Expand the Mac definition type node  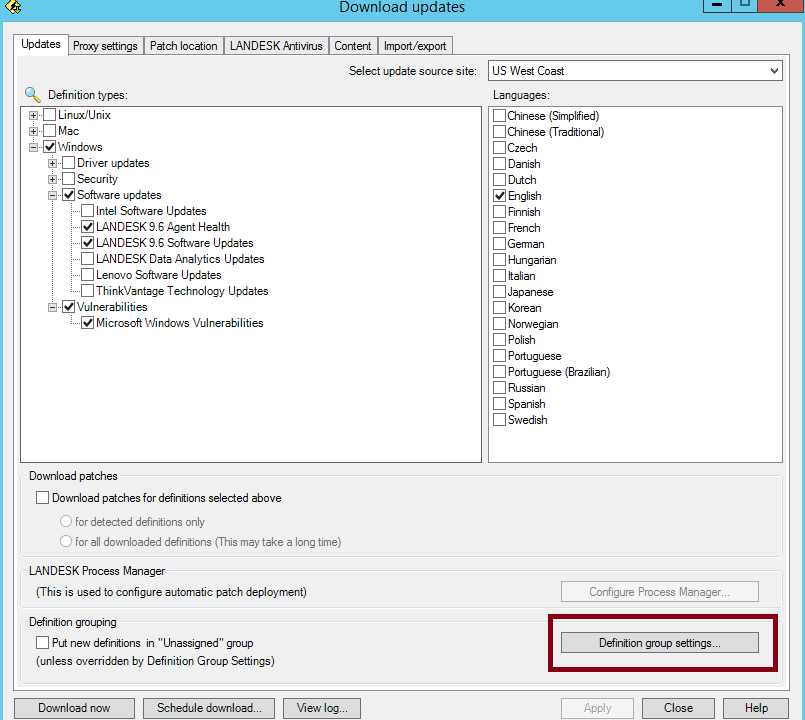tap(33, 130)
